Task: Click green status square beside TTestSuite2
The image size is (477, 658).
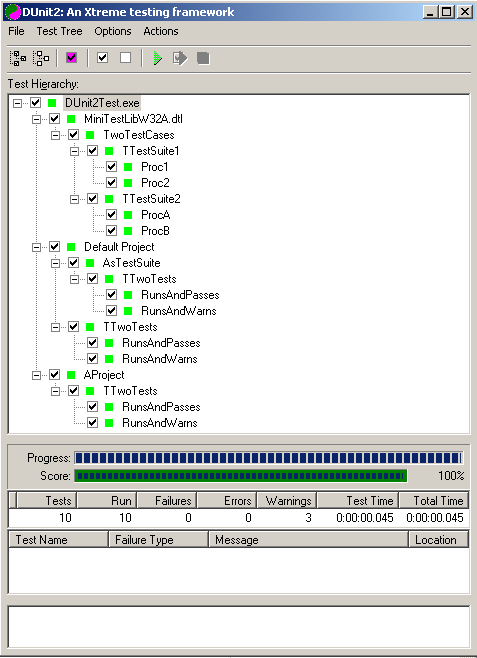Action: point(109,198)
